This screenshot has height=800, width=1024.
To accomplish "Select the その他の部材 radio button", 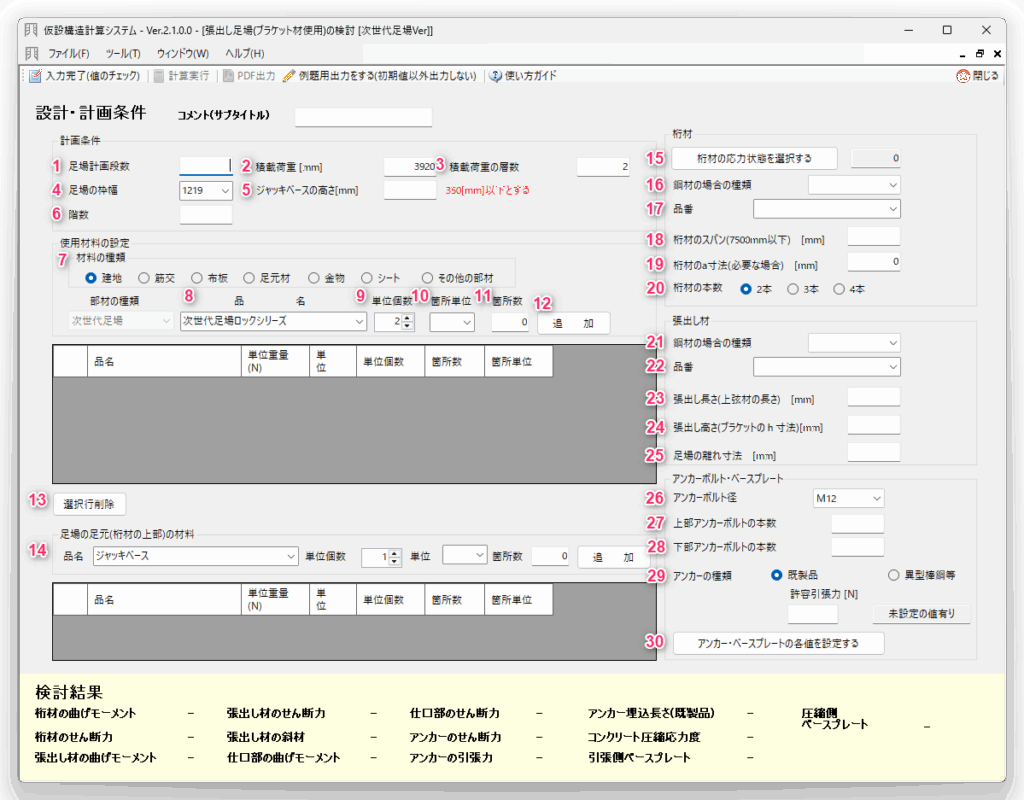I will pyautogui.click(x=427, y=278).
